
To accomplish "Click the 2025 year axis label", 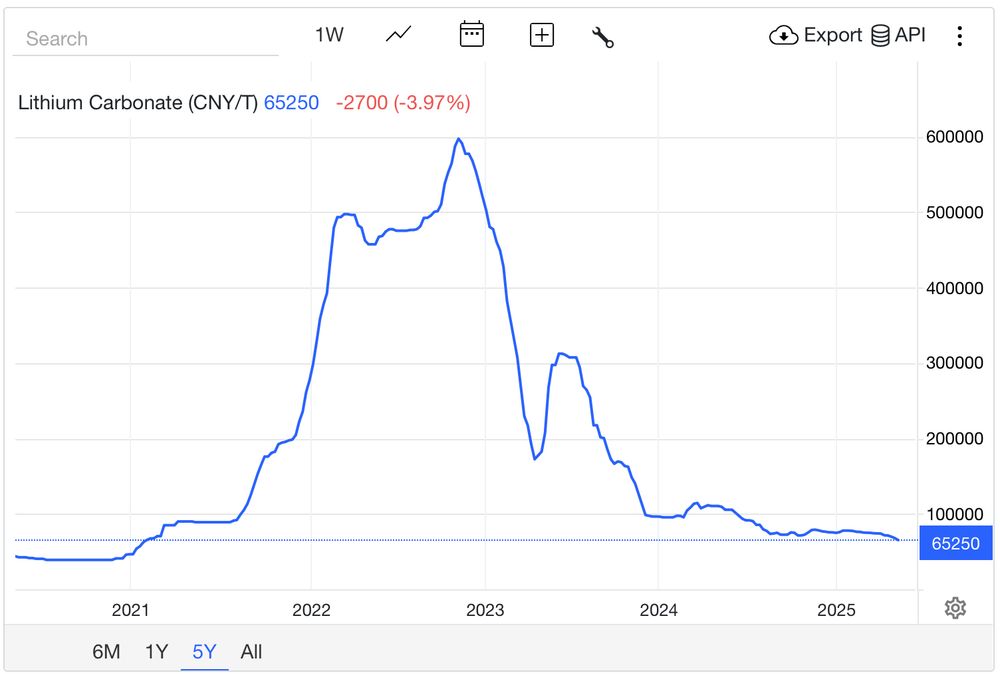I will 836,610.
